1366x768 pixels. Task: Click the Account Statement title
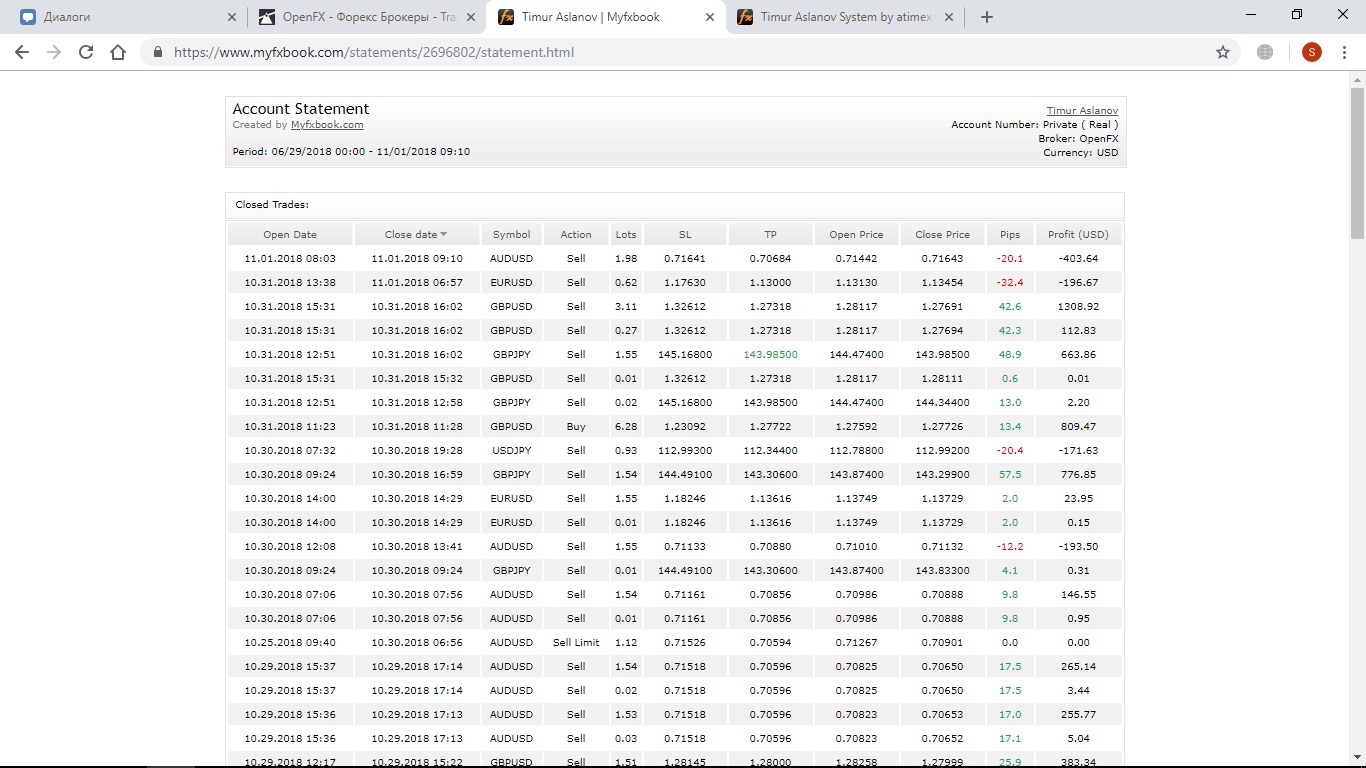[301, 109]
